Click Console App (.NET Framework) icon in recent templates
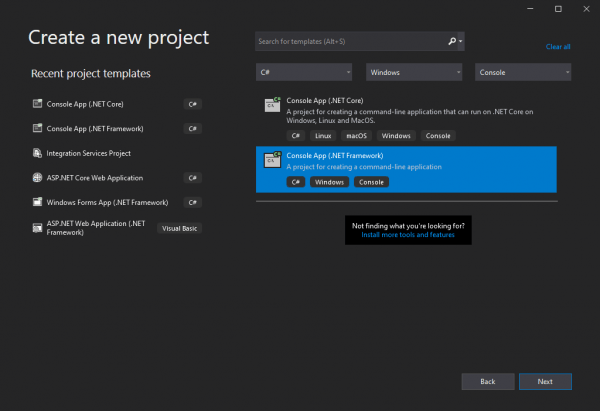Image resolution: width=600 pixels, height=411 pixels. [x=37, y=128]
